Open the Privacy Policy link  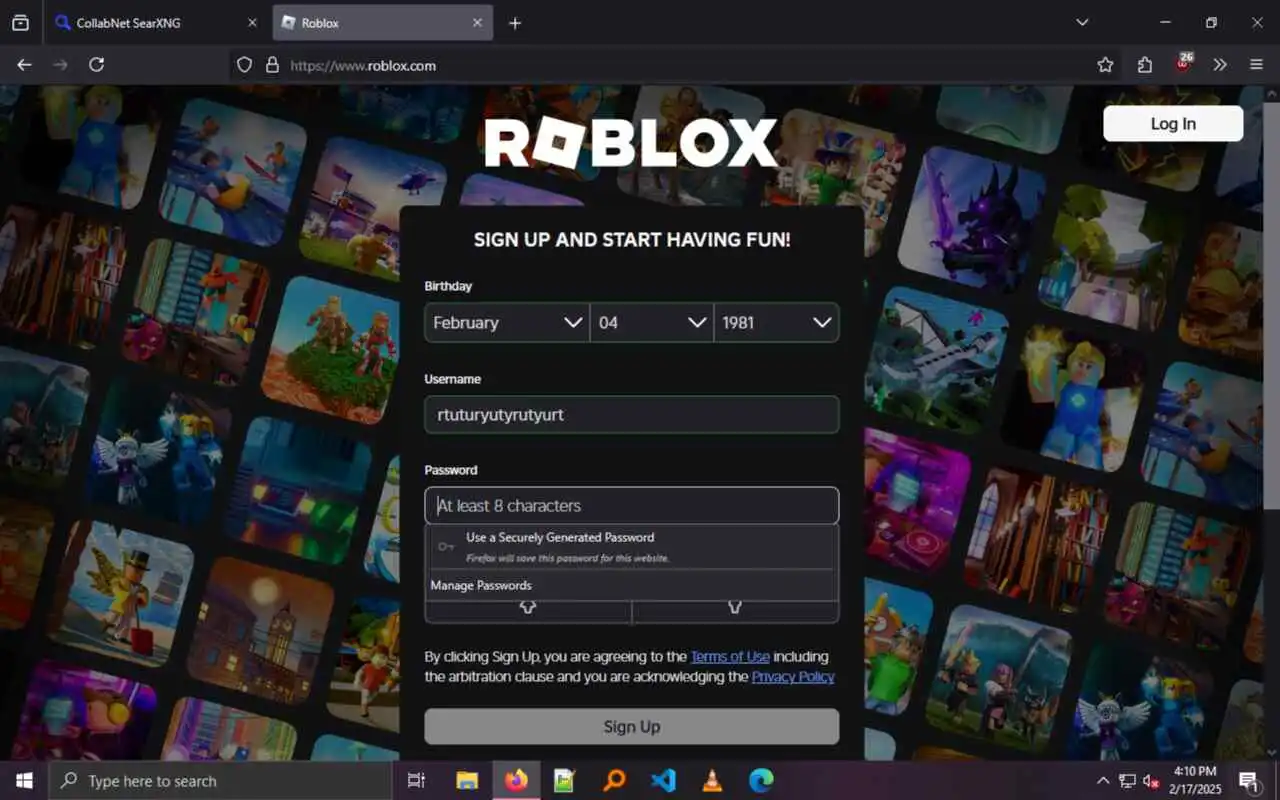[793, 677]
